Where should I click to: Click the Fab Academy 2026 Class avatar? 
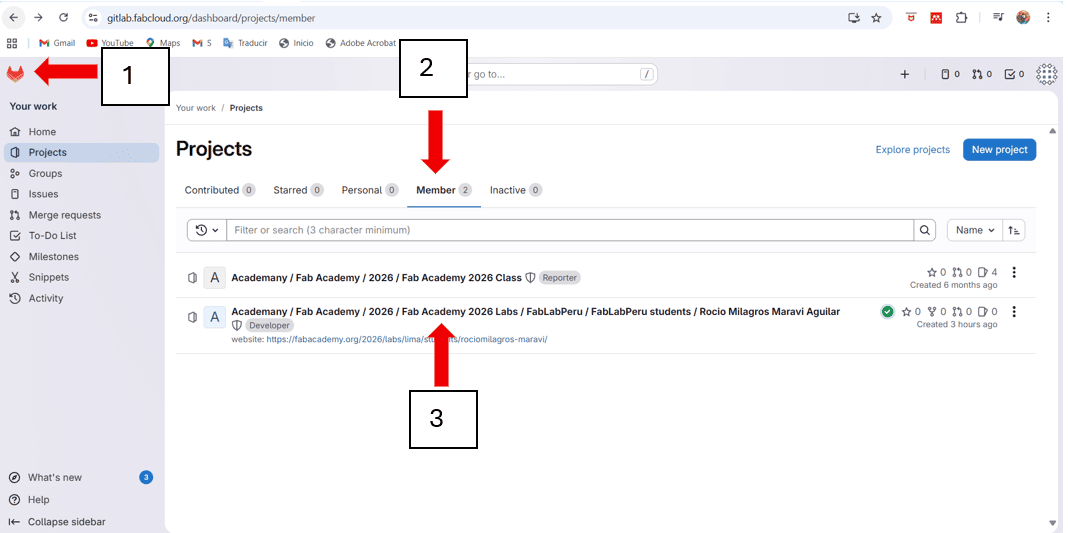215,278
